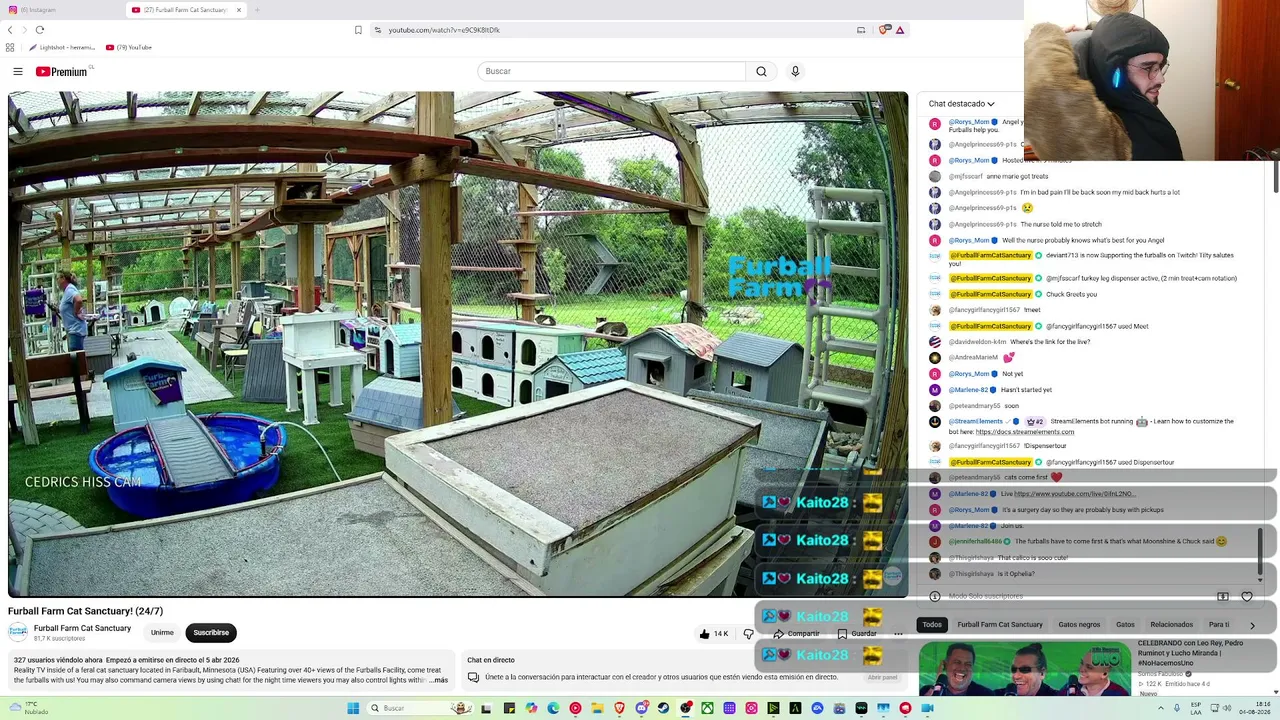The height and width of the screenshot is (720, 1280).
Task: Click the Brave Rewards triangle icon
Action: click(900, 30)
